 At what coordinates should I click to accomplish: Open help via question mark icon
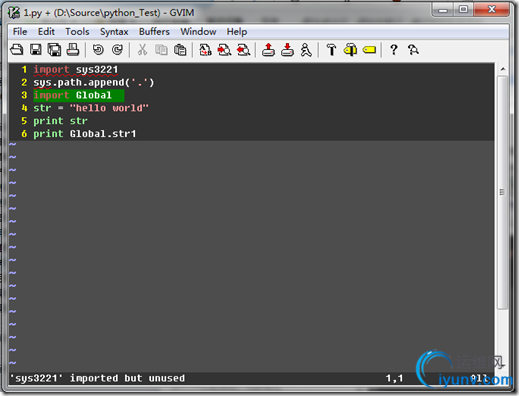click(394, 50)
